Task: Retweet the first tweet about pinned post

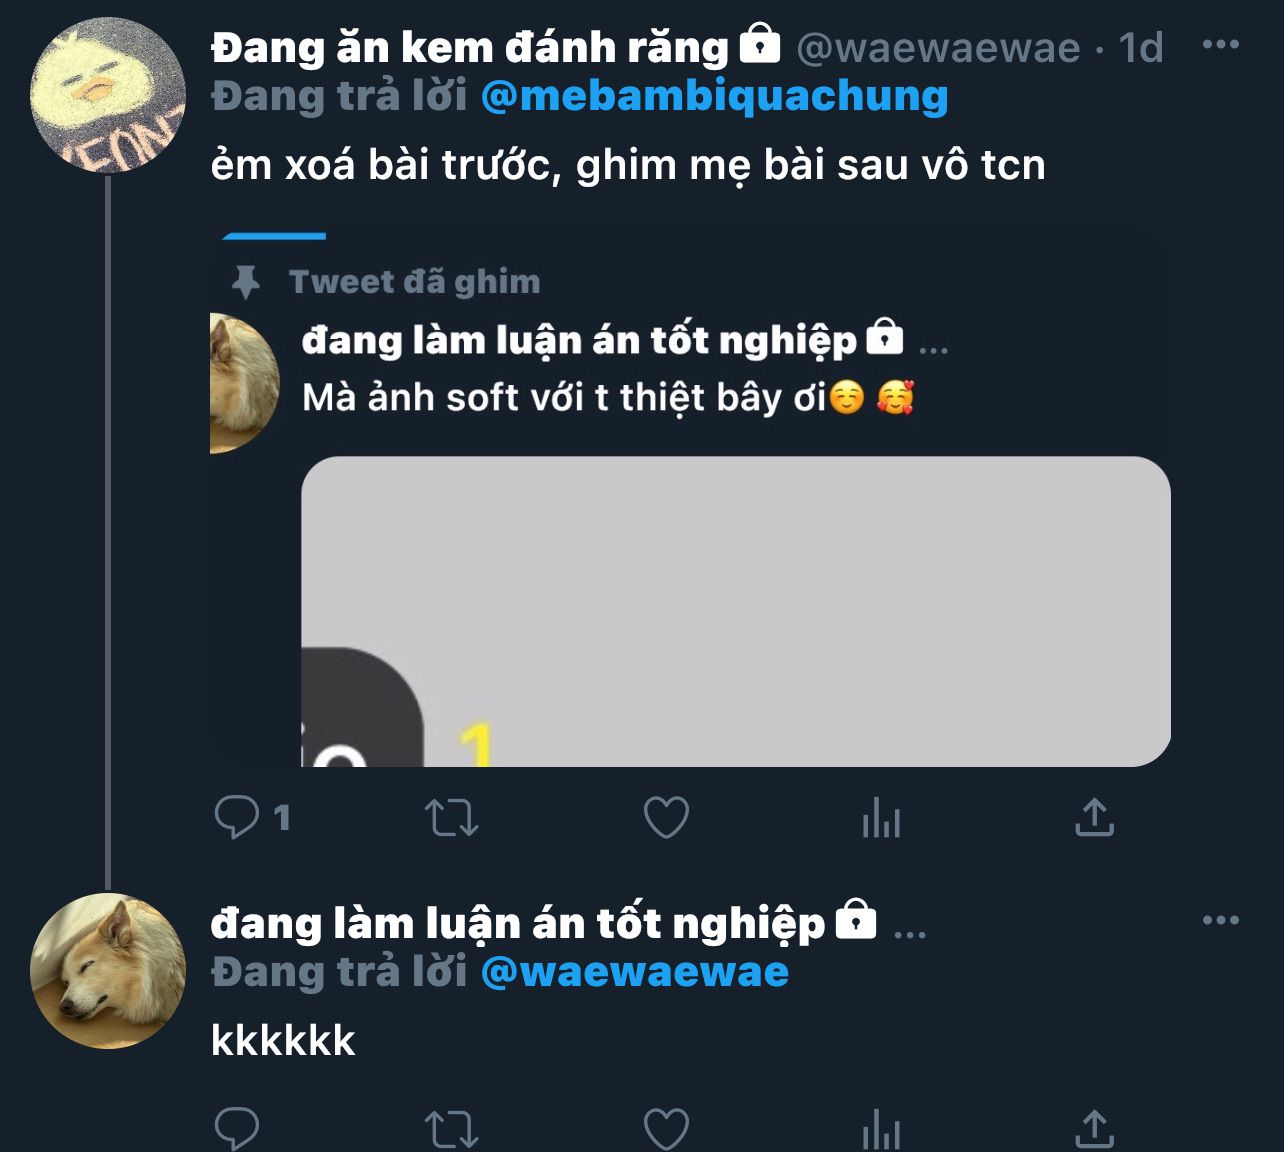Action: 452,818
